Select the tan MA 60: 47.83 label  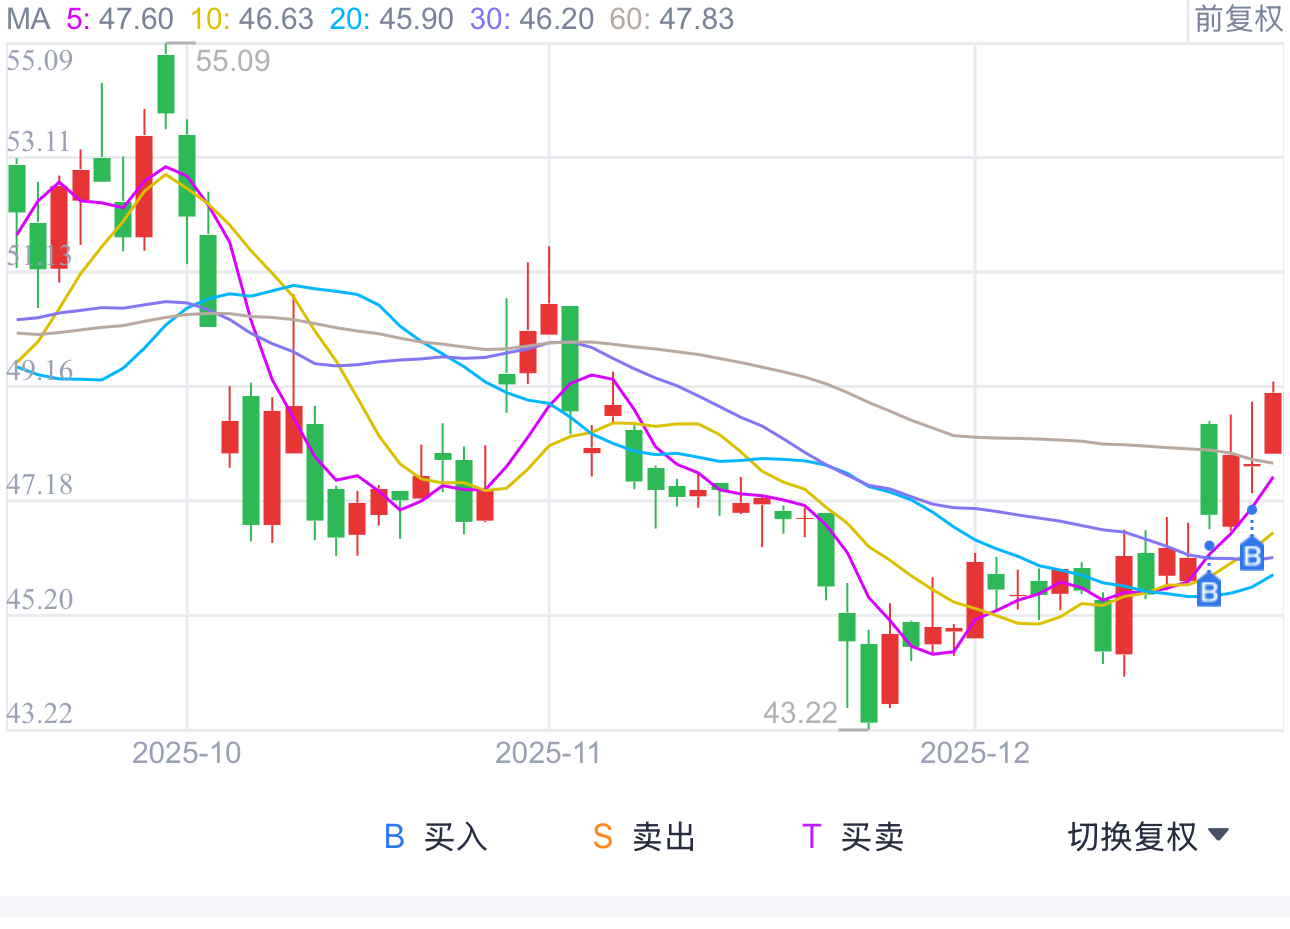coord(671,18)
